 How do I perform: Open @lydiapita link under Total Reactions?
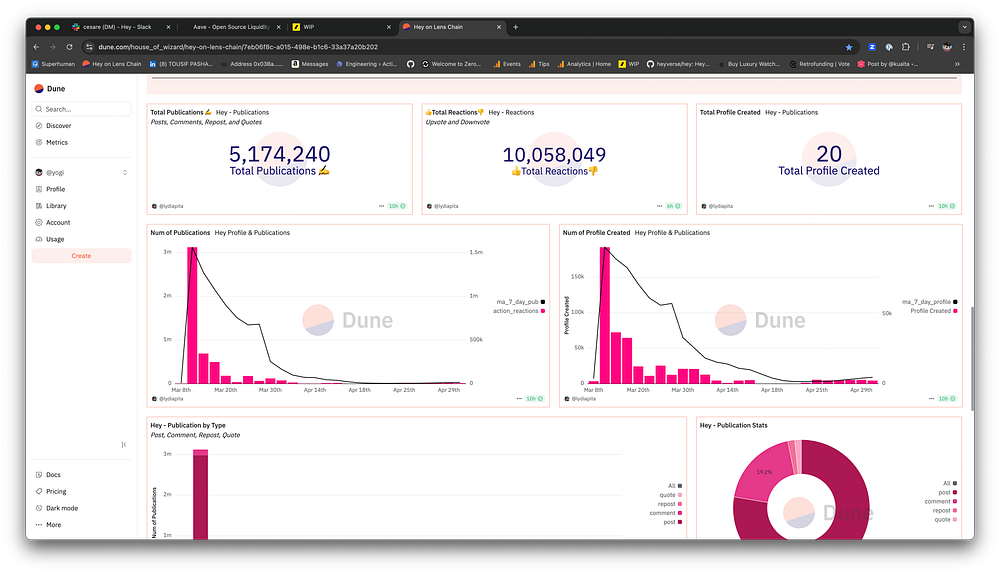[x=443, y=206]
